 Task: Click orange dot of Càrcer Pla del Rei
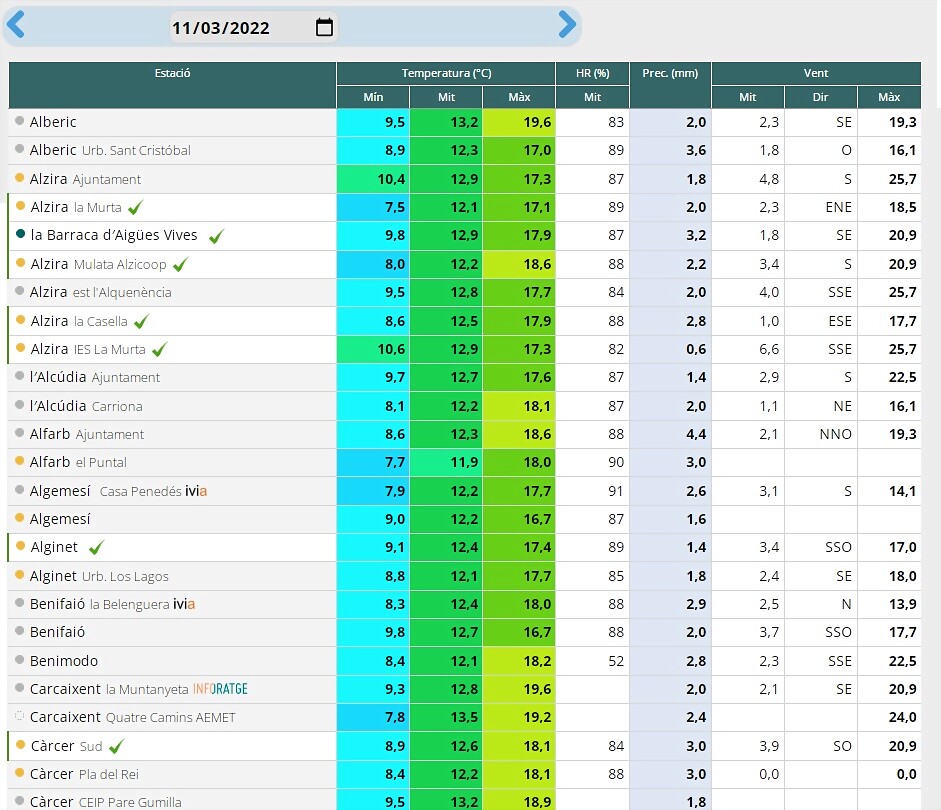(x=19, y=773)
